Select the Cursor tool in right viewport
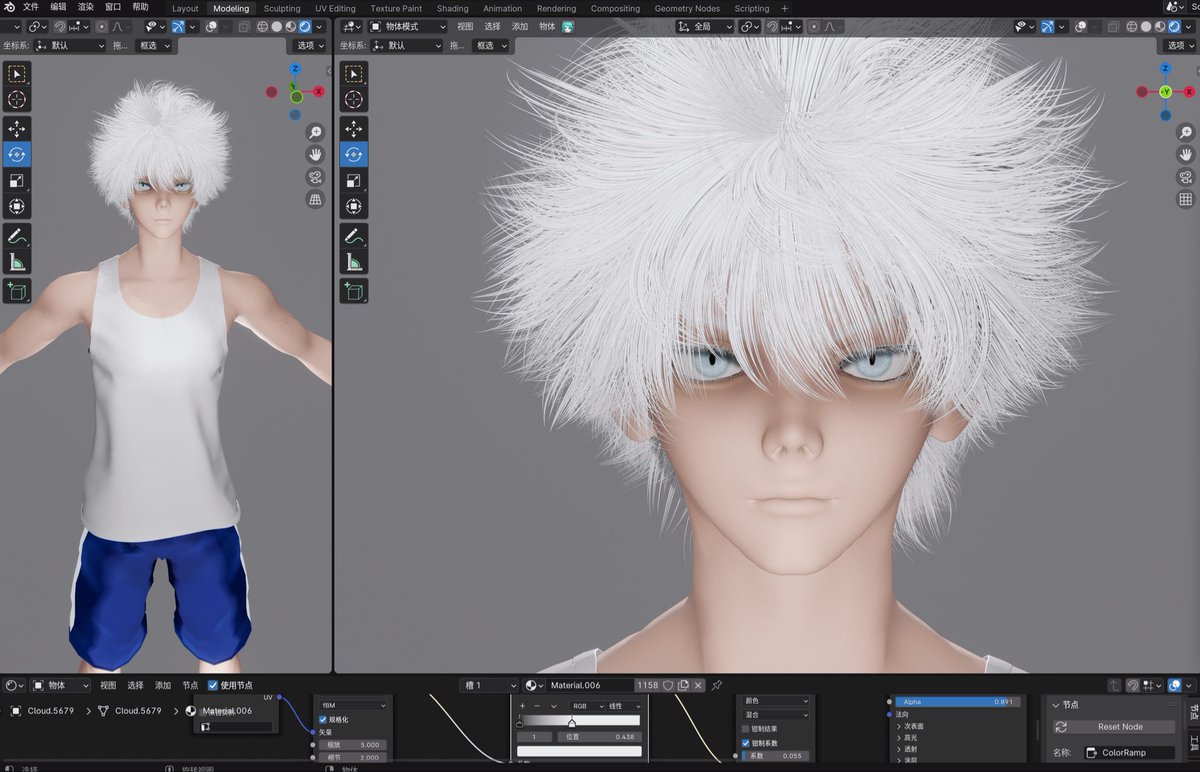Viewport: 1200px width, 772px height. pos(353,100)
